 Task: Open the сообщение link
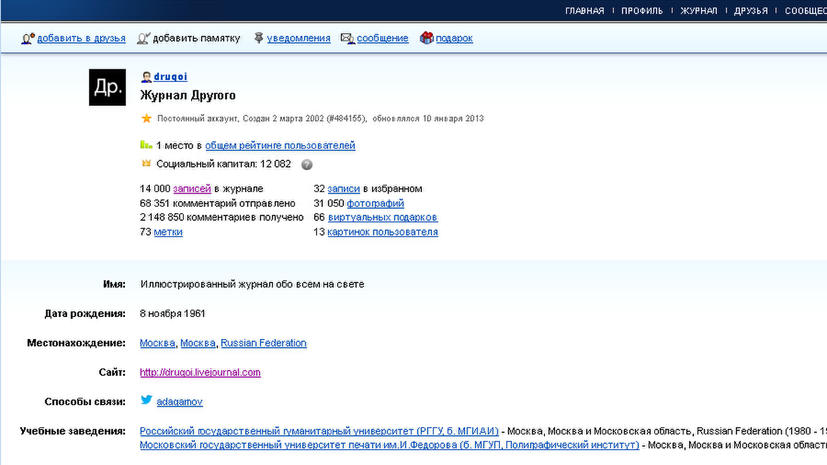pos(382,38)
